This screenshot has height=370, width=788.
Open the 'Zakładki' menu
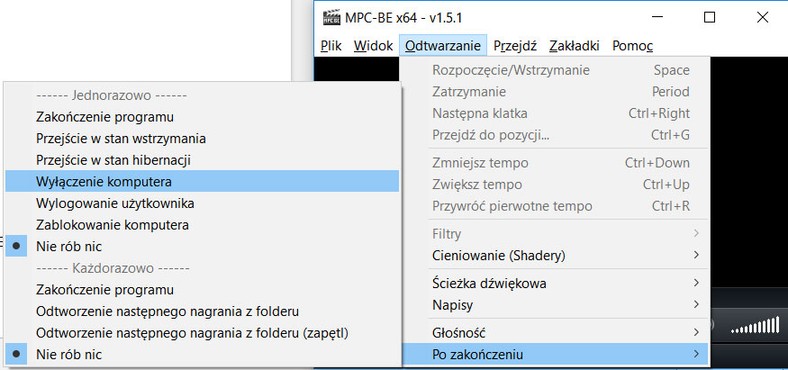574,46
